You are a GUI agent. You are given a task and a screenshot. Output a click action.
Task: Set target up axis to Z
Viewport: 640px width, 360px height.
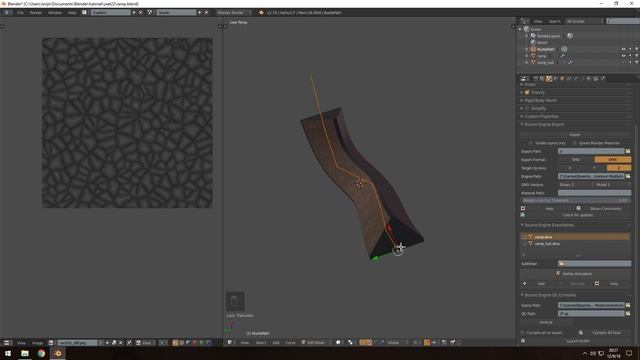[x=619, y=168]
